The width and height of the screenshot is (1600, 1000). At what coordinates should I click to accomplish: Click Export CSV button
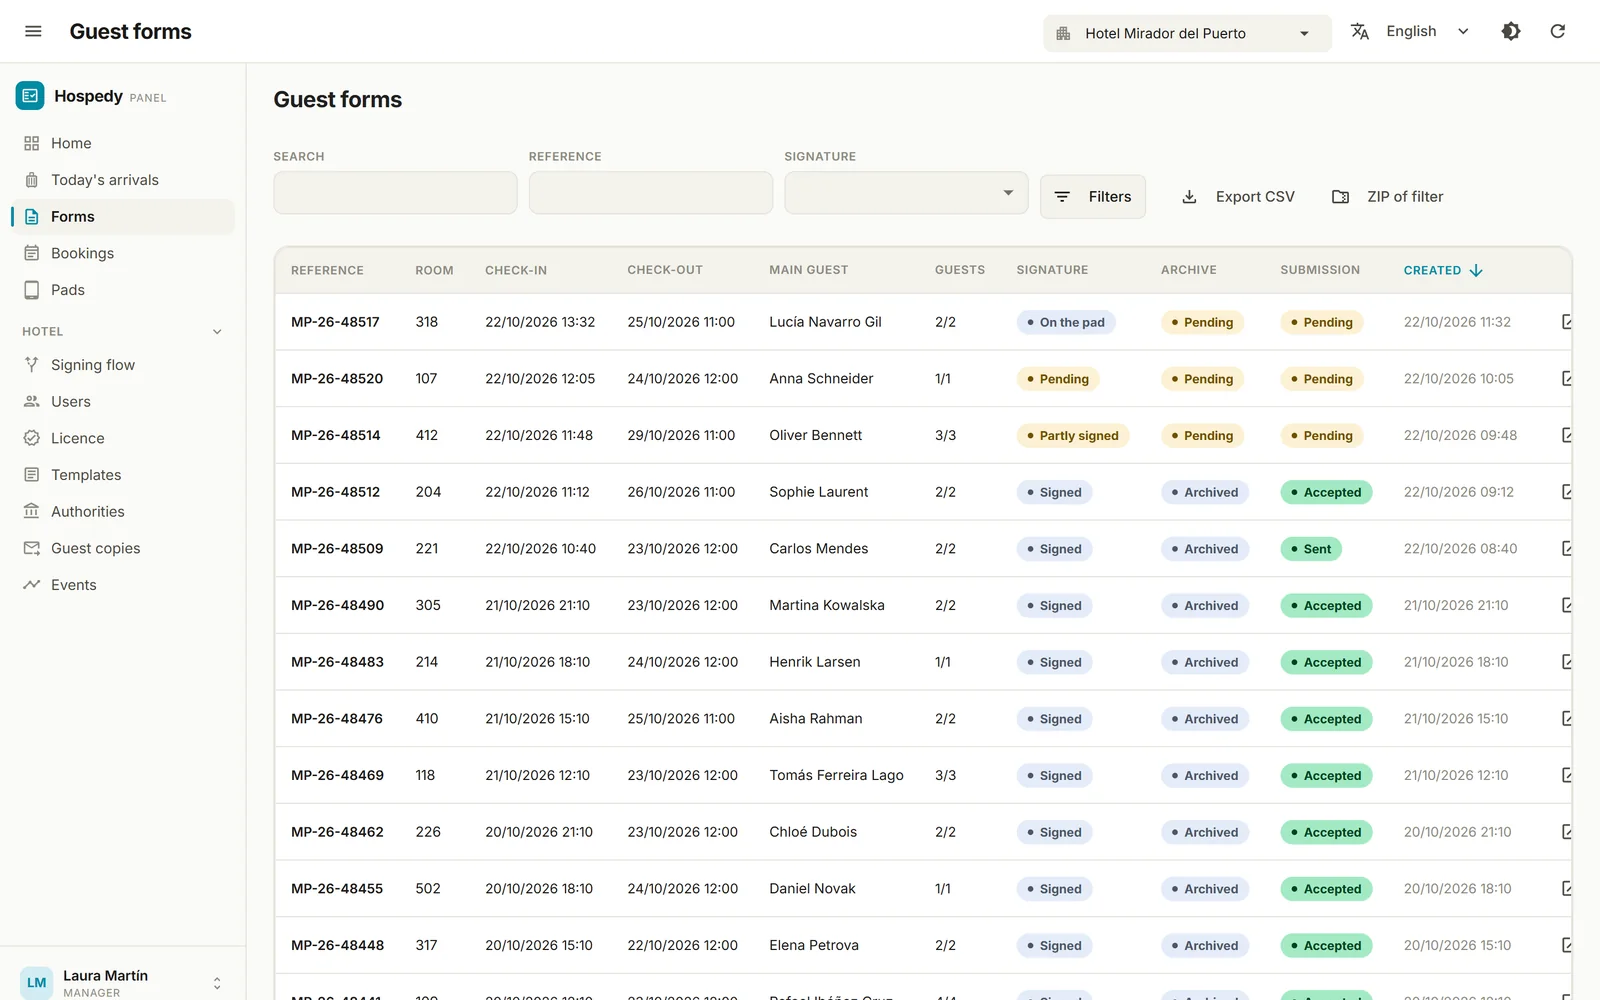[1238, 197]
